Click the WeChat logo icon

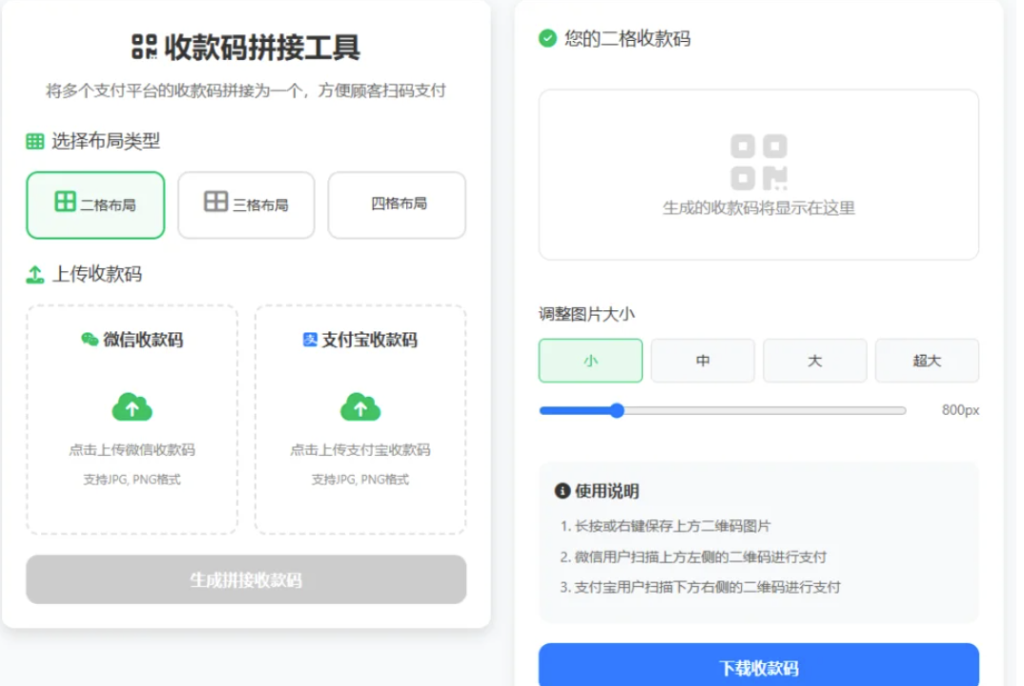tap(89, 339)
